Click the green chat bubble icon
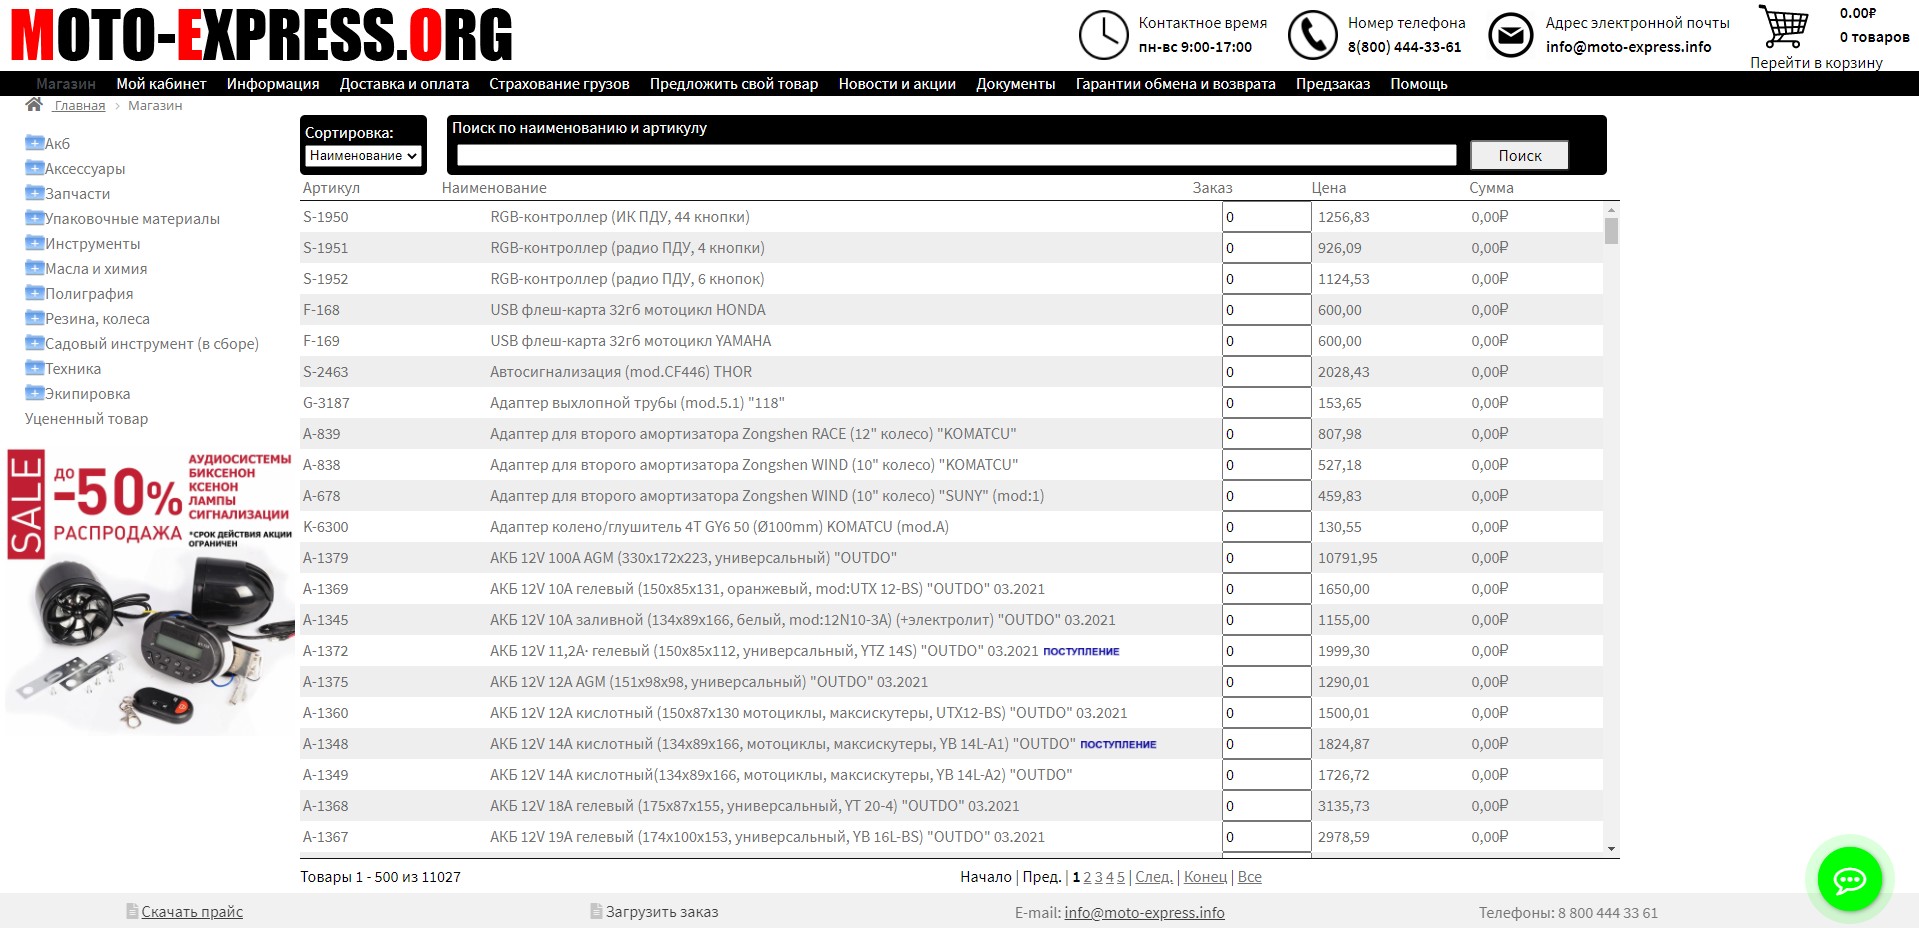The width and height of the screenshot is (1919, 928). 1849,879
